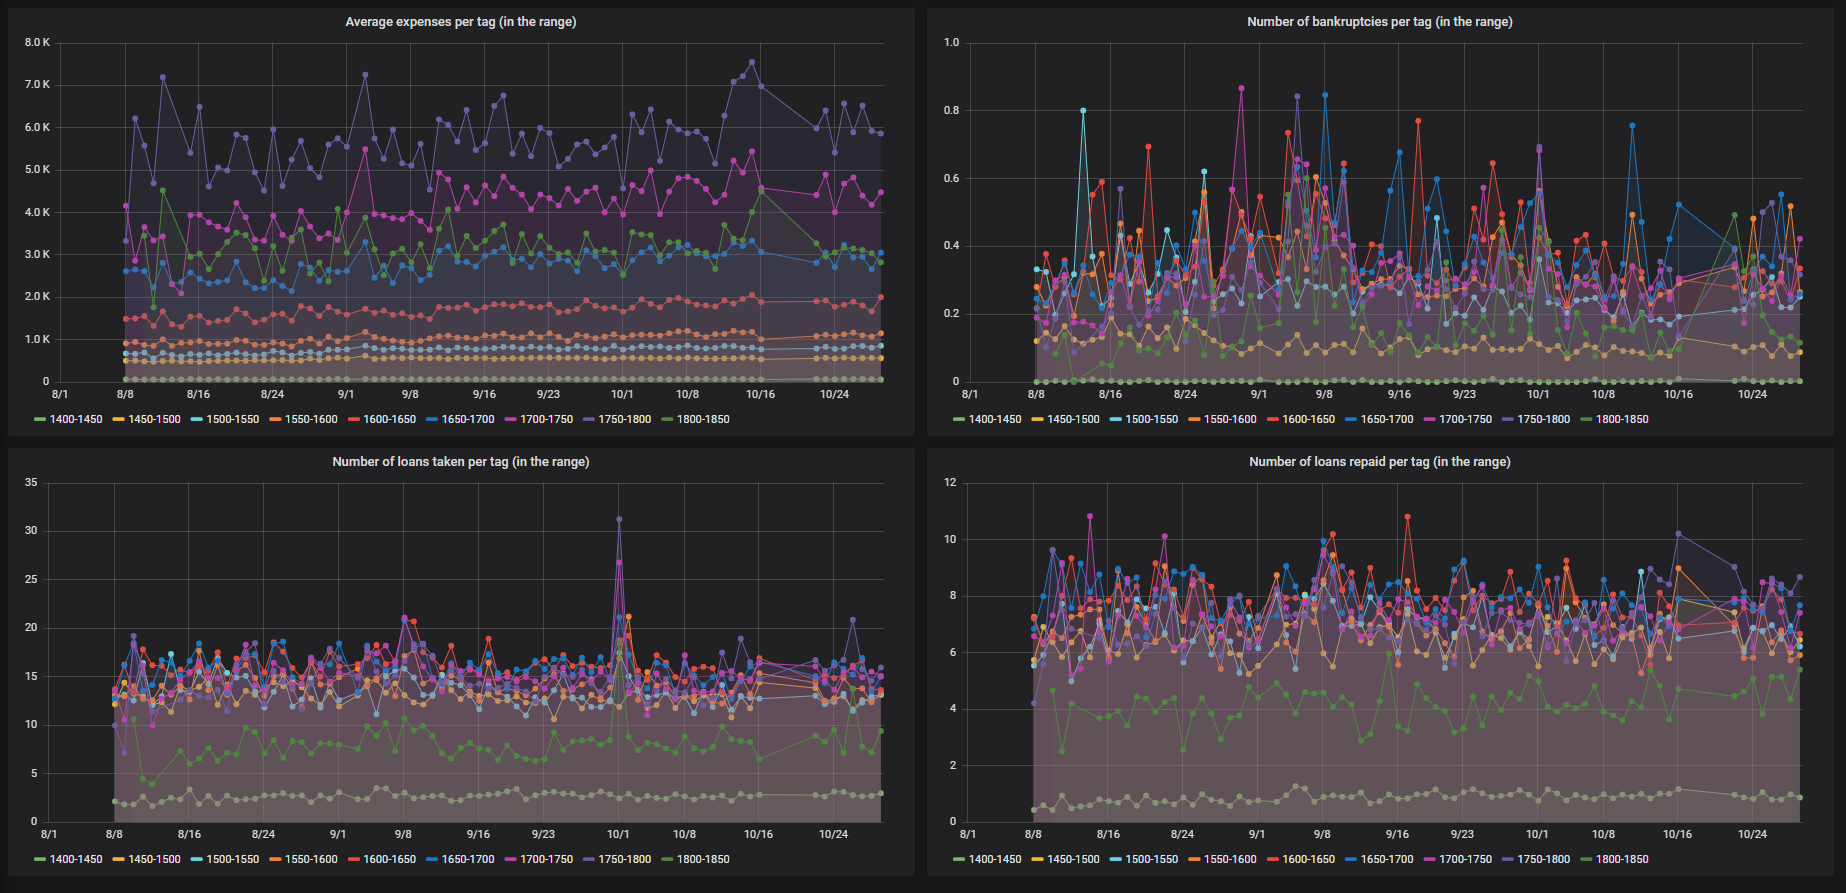Toggle 1750-1800 series in loans repaid legend
Image resolution: width=1846 pixels, height=893 pixels.
(x=1535, y=859)
